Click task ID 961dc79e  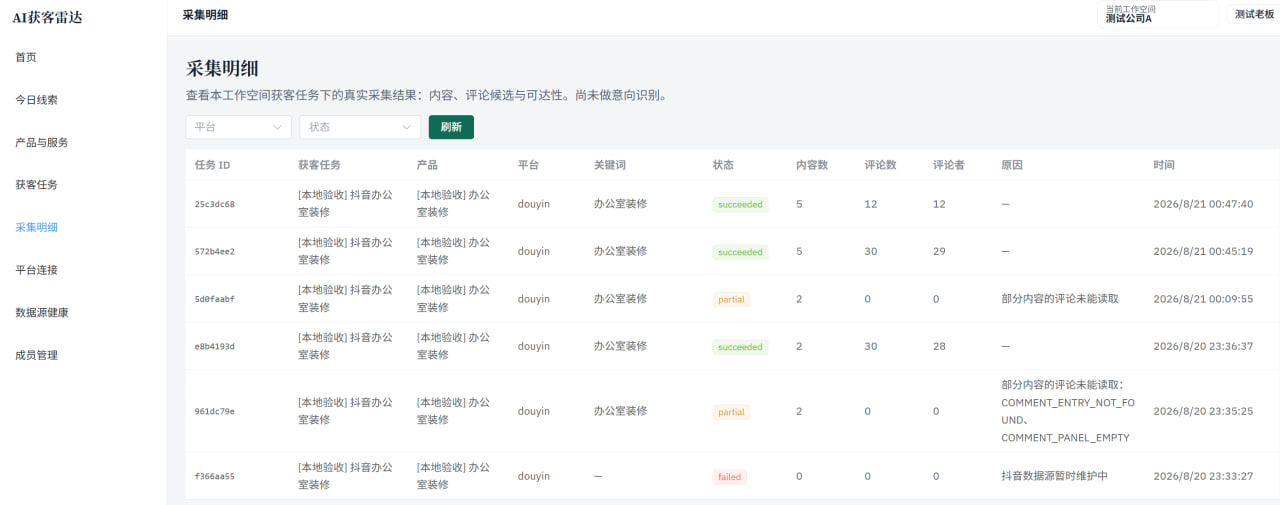point(215,411)
